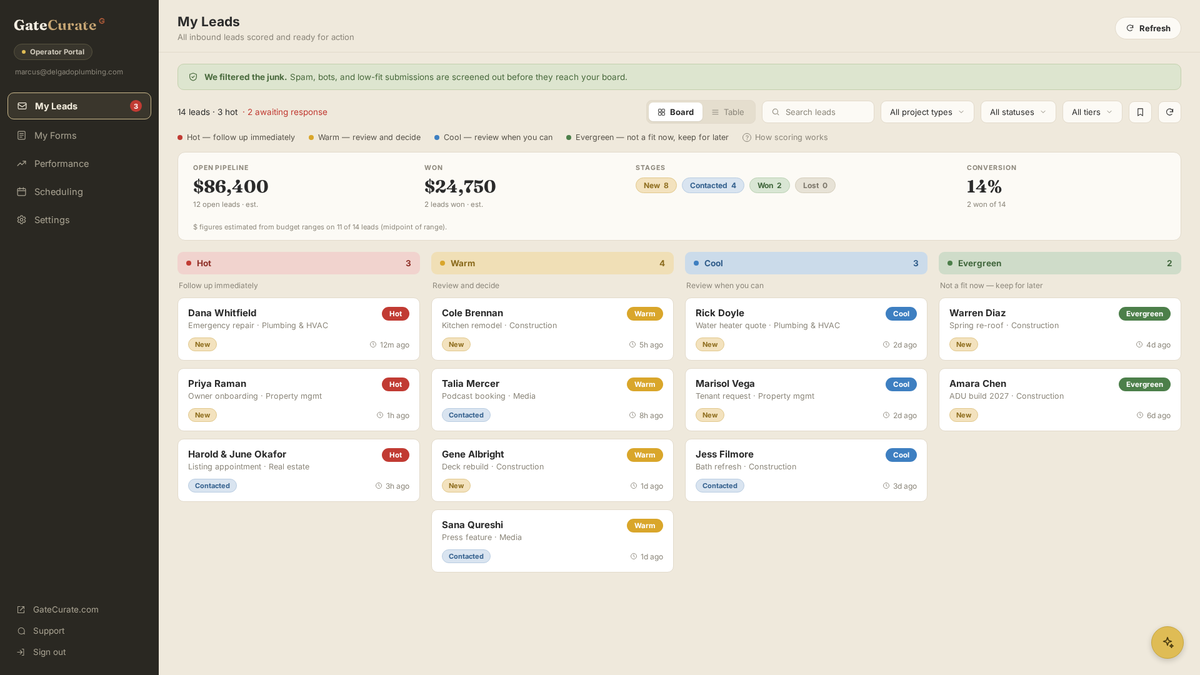Click the red 3 badge on My Leads

[136, 106]
